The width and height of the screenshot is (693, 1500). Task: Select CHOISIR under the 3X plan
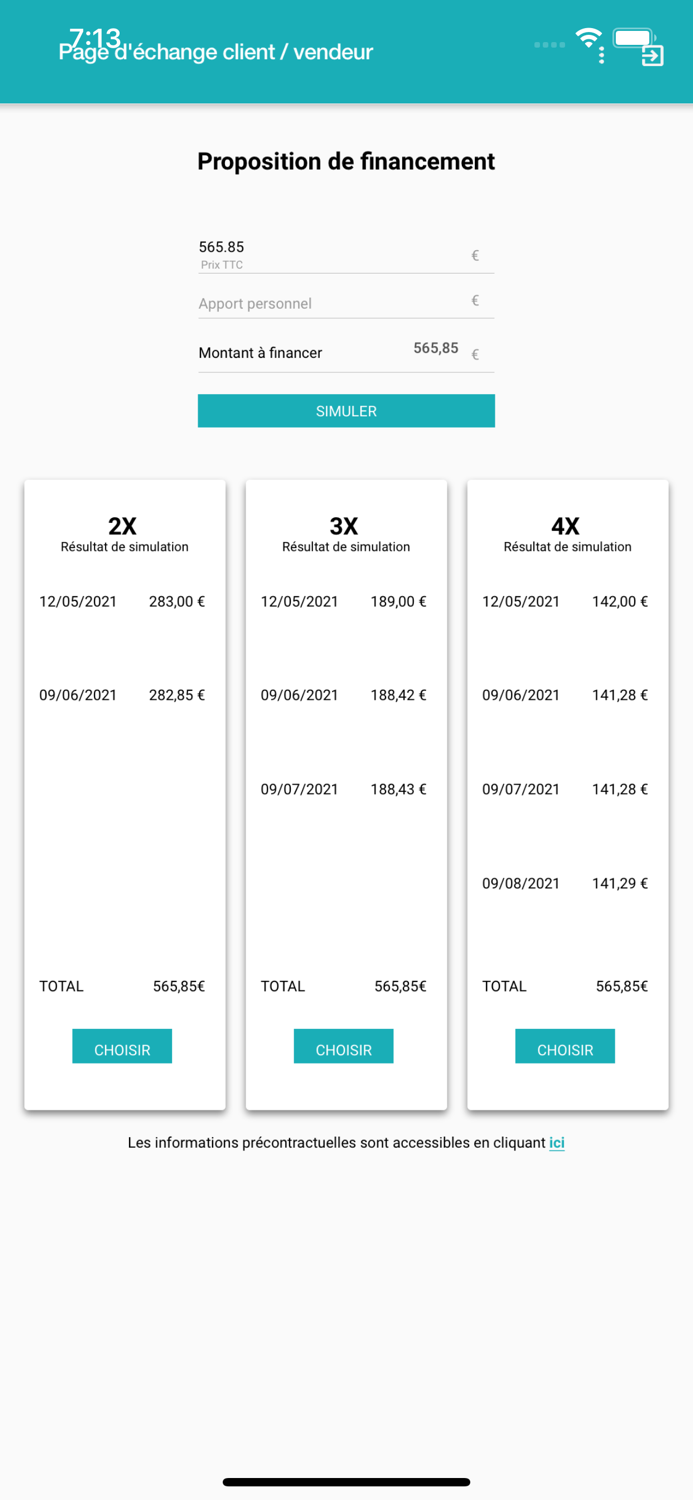click(343, 1046)
